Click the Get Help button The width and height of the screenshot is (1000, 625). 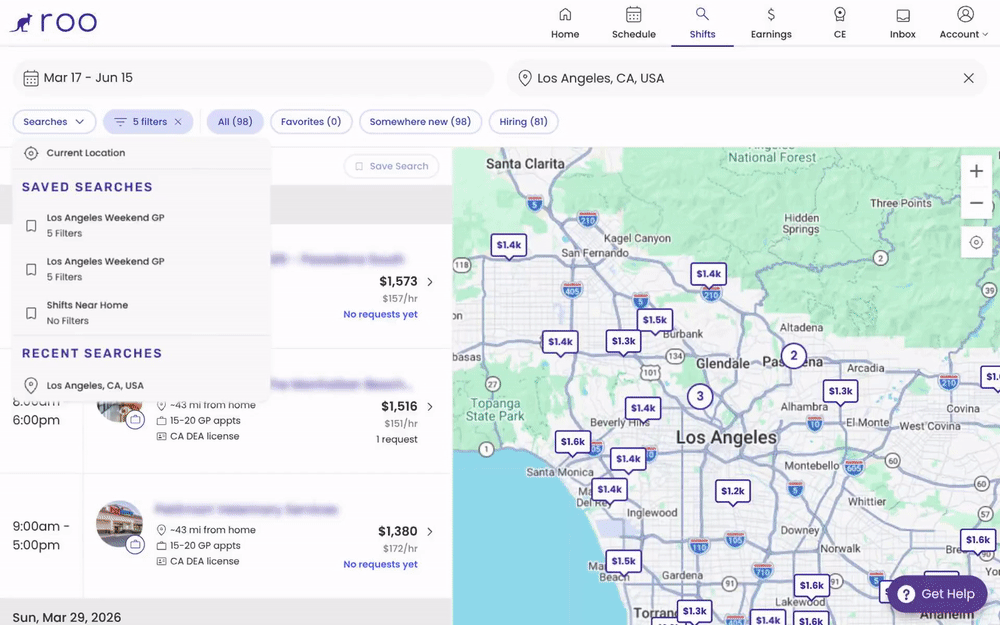coord(936,594)
